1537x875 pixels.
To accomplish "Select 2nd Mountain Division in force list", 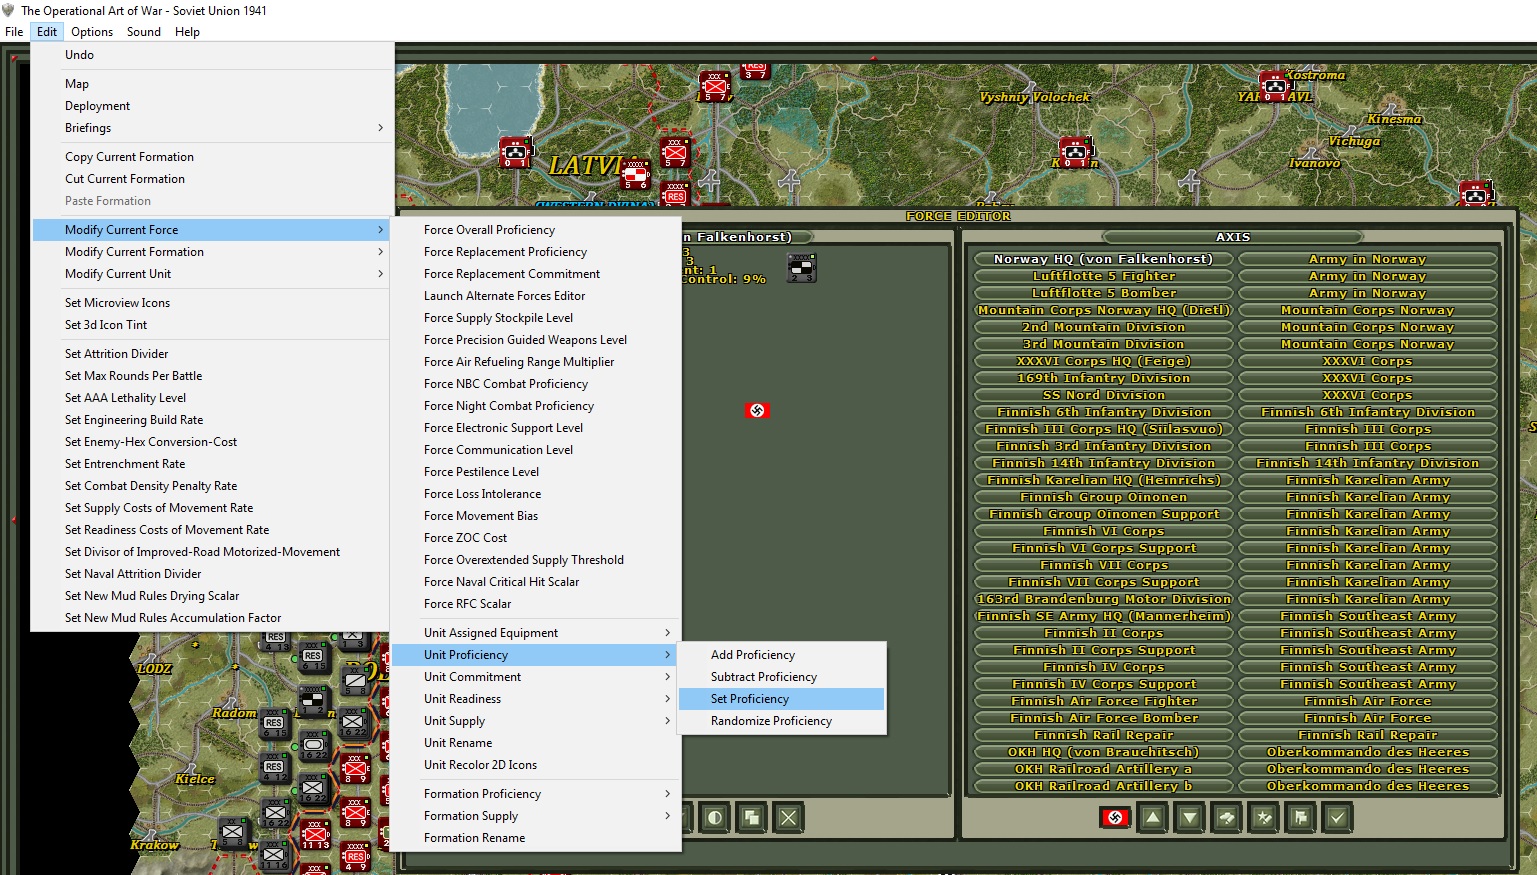I will tap(1103, 327).
